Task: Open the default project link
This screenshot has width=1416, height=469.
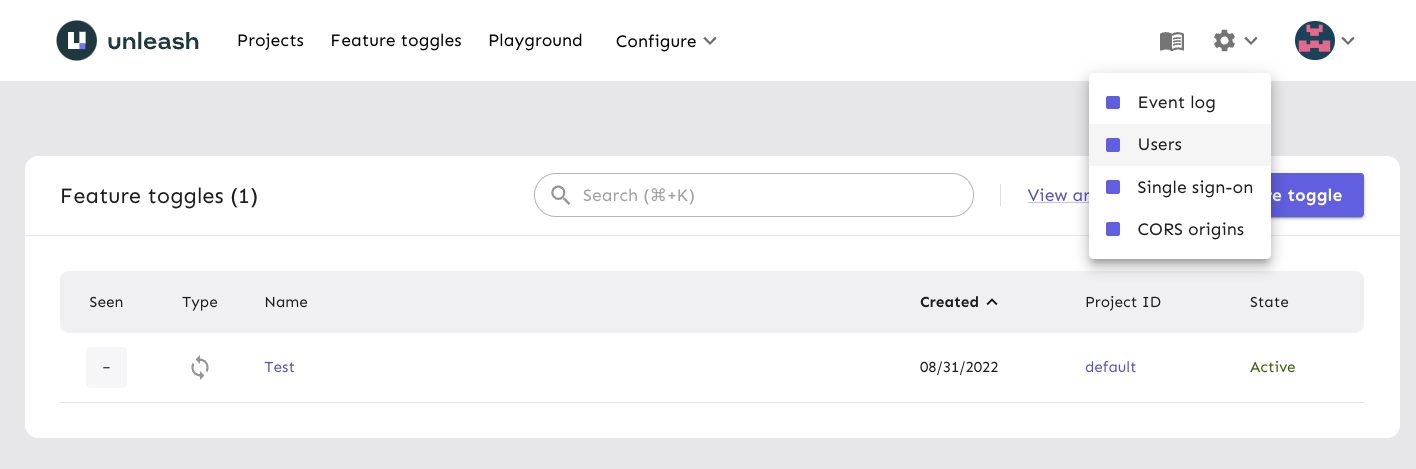Action: [x=1110, y=367]
